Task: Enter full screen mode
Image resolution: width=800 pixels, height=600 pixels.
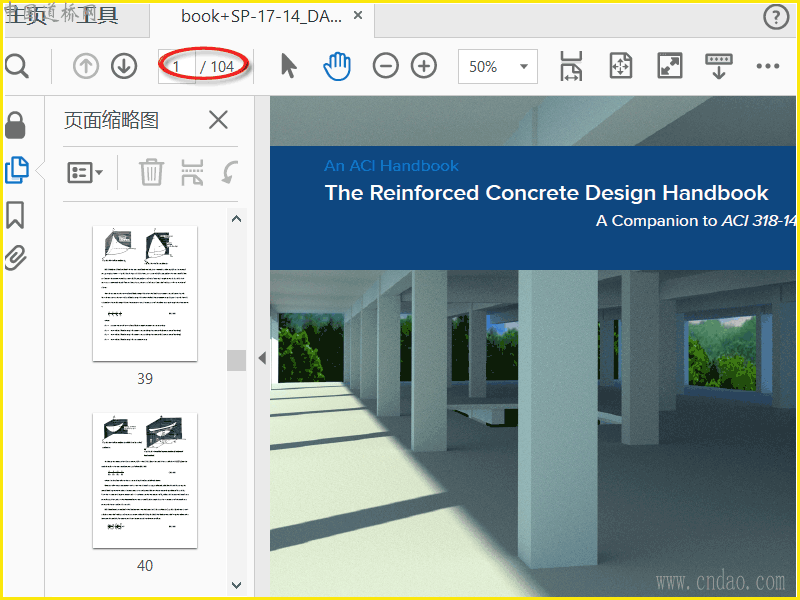Action: [669, 66]
